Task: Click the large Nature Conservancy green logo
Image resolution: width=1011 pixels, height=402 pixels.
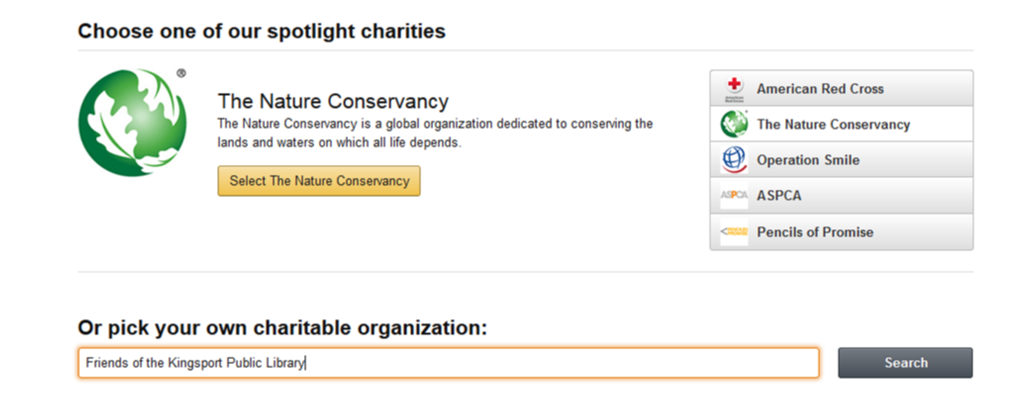Action: pos(131,122)
